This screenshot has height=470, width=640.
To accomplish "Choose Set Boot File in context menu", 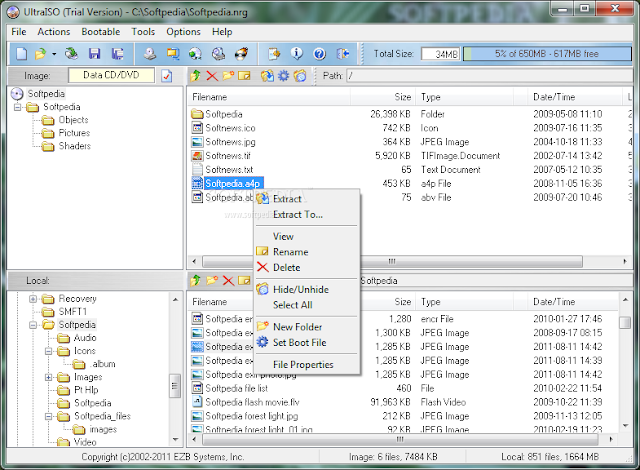I will [307, 342].
